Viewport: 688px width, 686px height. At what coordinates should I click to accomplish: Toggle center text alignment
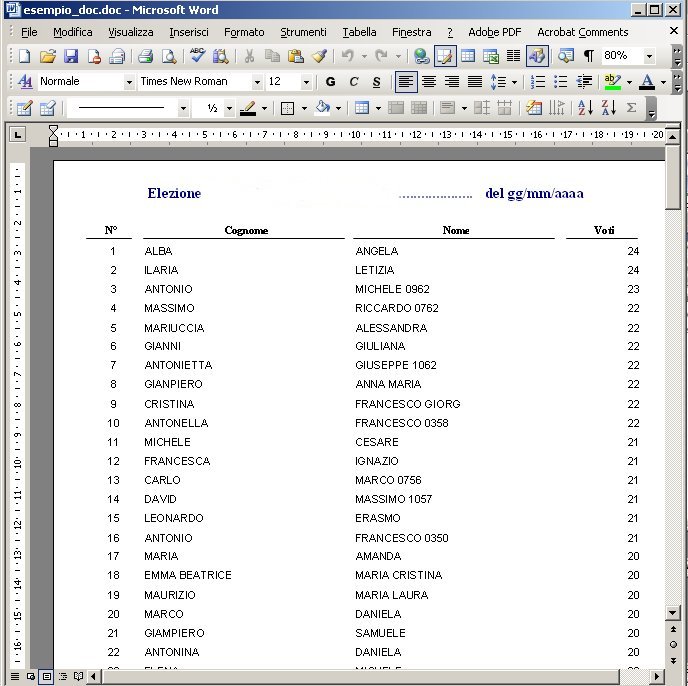coord(429,82)
